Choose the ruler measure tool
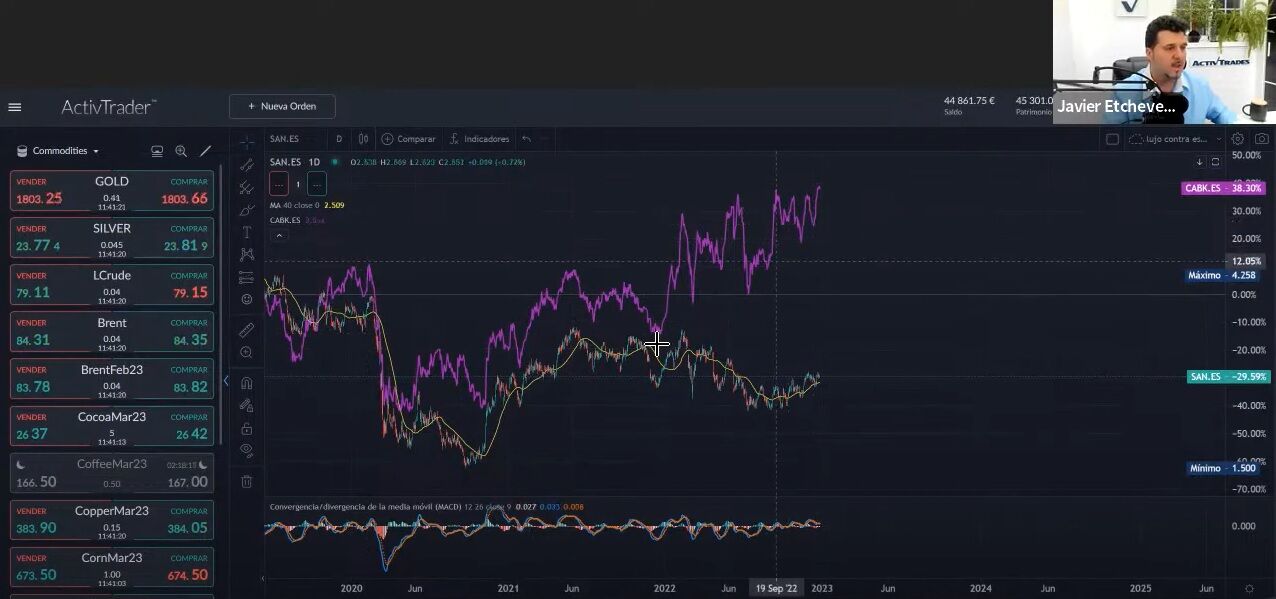1276x599 pixels. pyautogui.click(x=246, y=330)
